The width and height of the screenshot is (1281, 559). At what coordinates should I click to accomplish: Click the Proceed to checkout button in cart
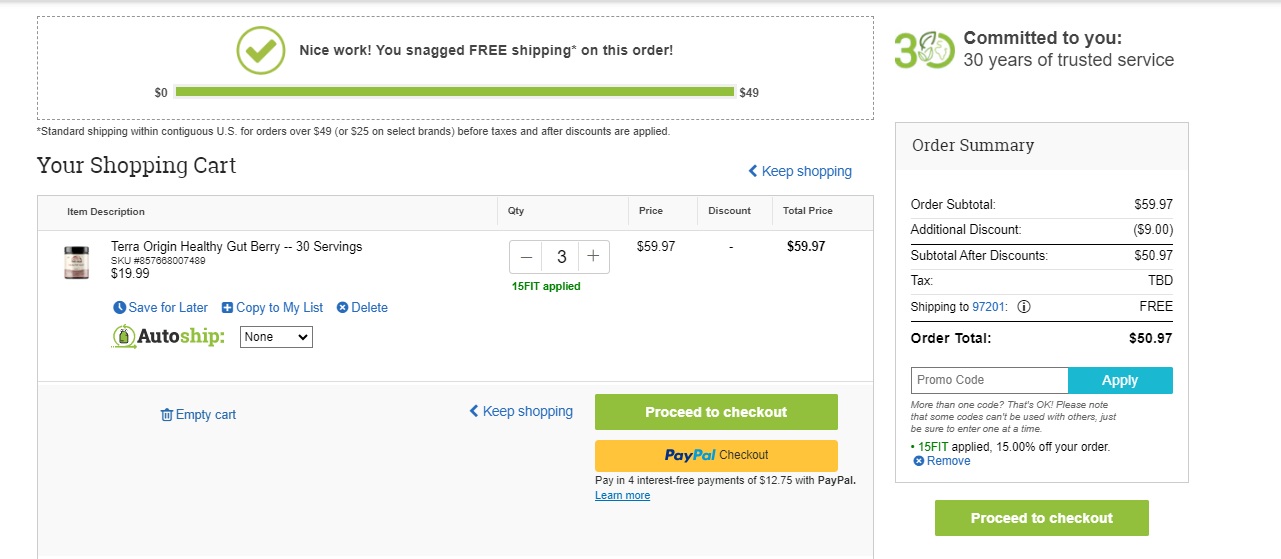point(716,412)
